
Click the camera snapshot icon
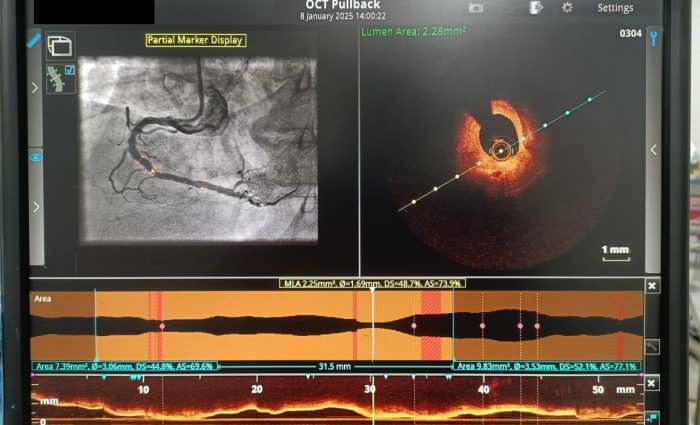pos(477,8)
